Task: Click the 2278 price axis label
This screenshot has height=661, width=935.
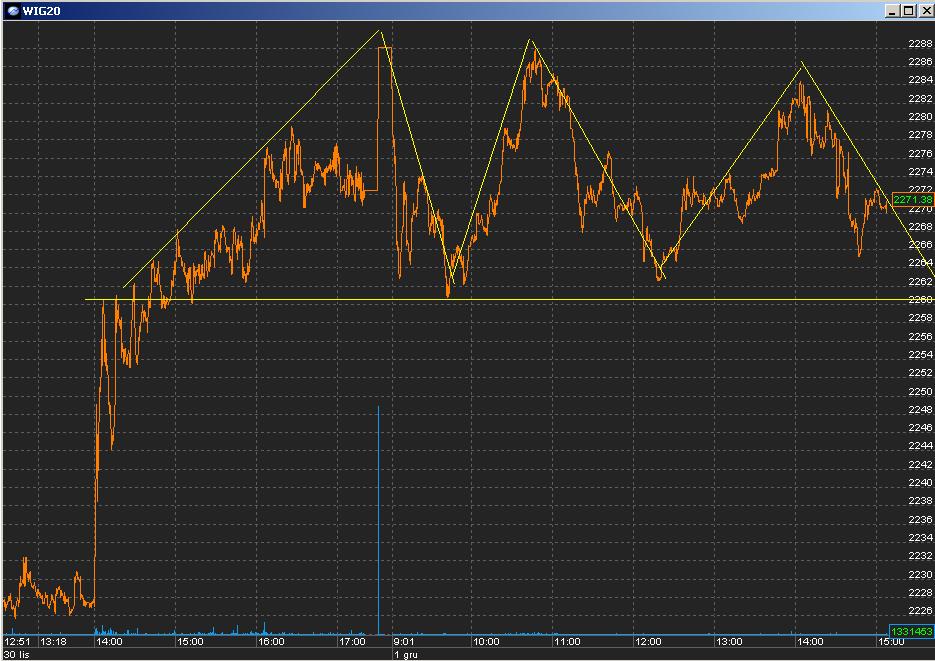Action: pos(919,135)
